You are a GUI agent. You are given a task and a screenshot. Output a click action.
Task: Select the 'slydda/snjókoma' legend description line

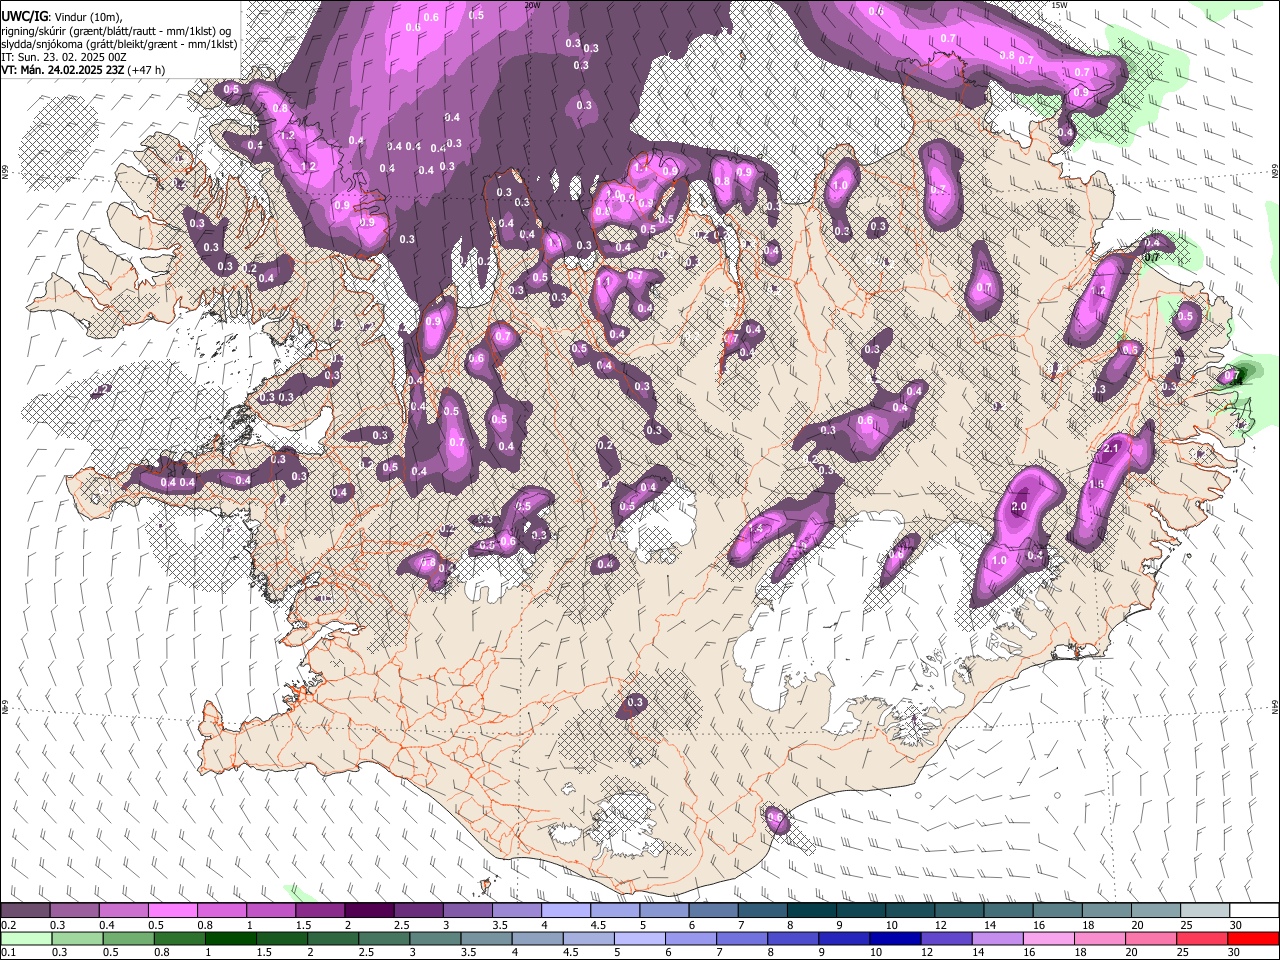pyautogui.click(x=119, y=44)
